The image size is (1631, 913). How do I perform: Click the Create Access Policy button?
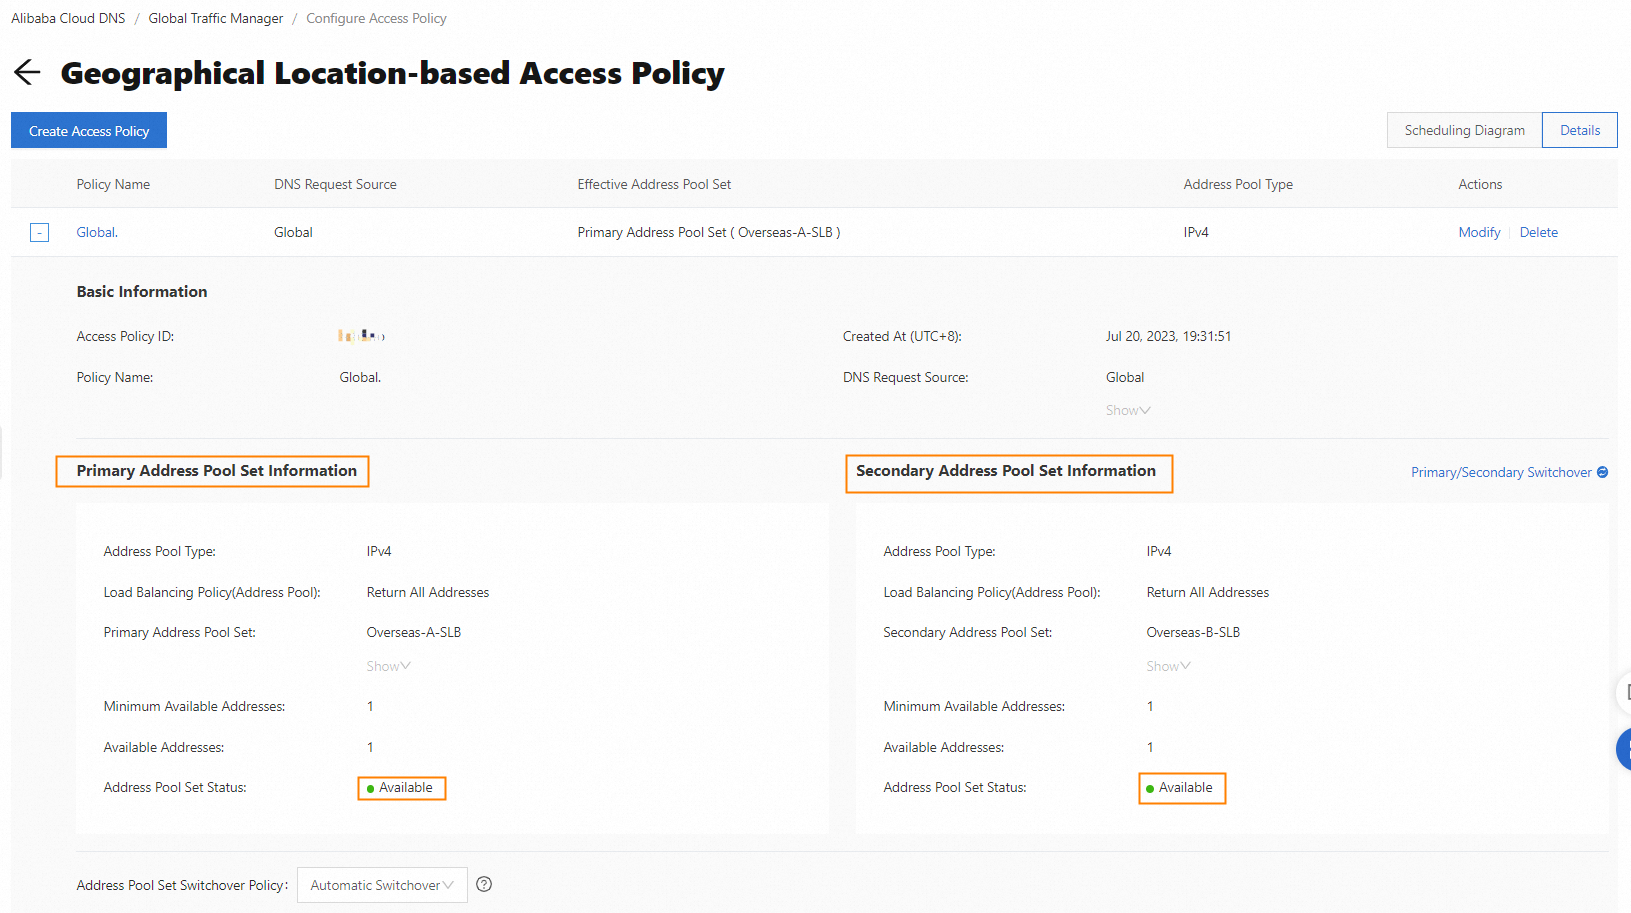click(89, 131)
